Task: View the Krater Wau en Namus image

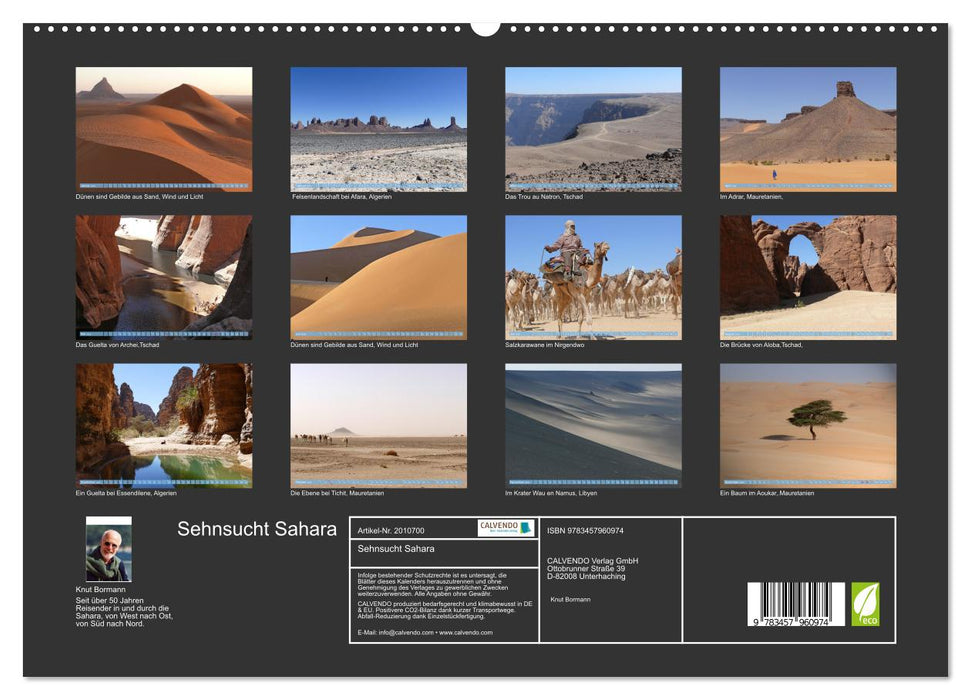Action: click(x=593, y=425)
